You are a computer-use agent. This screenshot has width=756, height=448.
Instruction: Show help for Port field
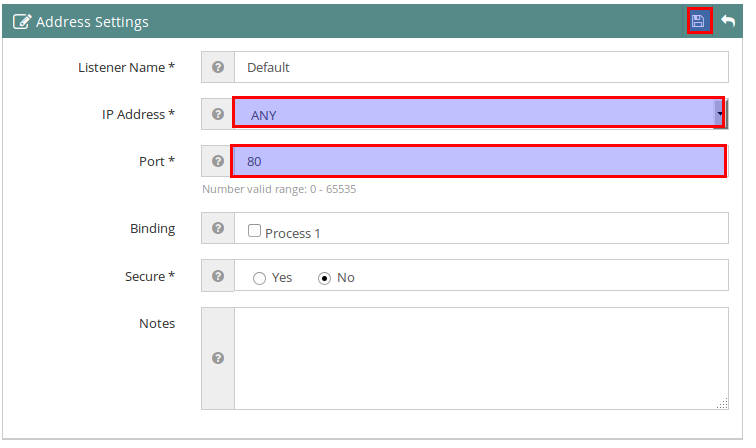[x=218, y=161]
